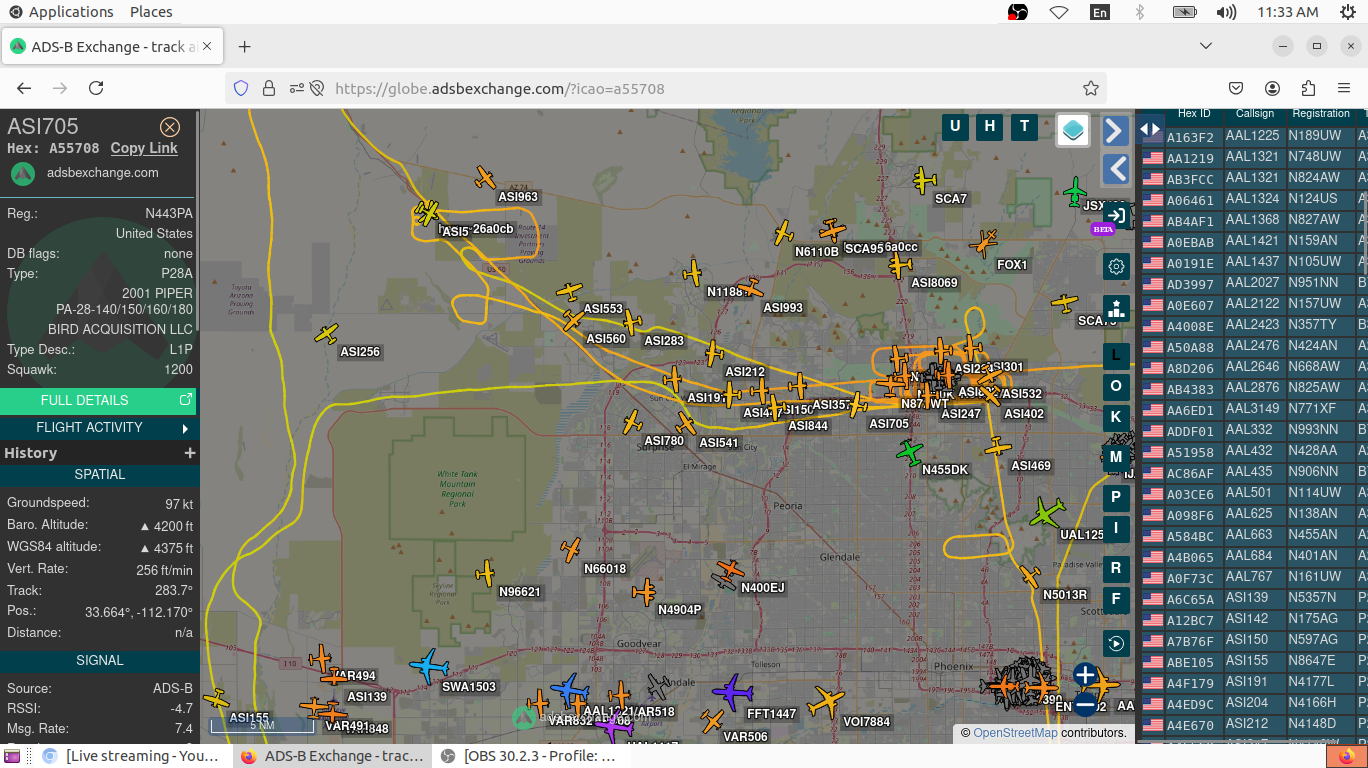Select aircraft SWA1503 on the map

point(429,666)
